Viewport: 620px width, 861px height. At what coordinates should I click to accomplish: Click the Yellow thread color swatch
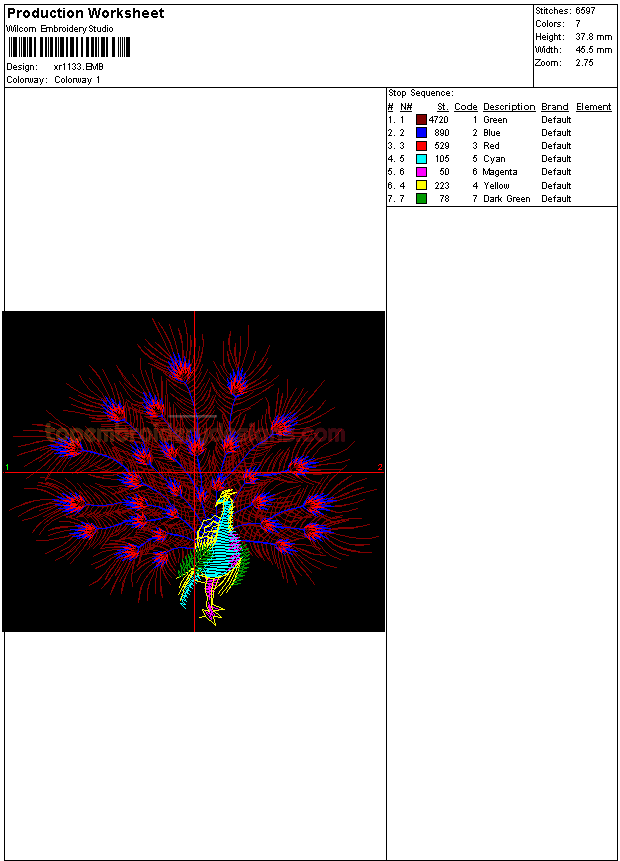click(x=421, y=186)
